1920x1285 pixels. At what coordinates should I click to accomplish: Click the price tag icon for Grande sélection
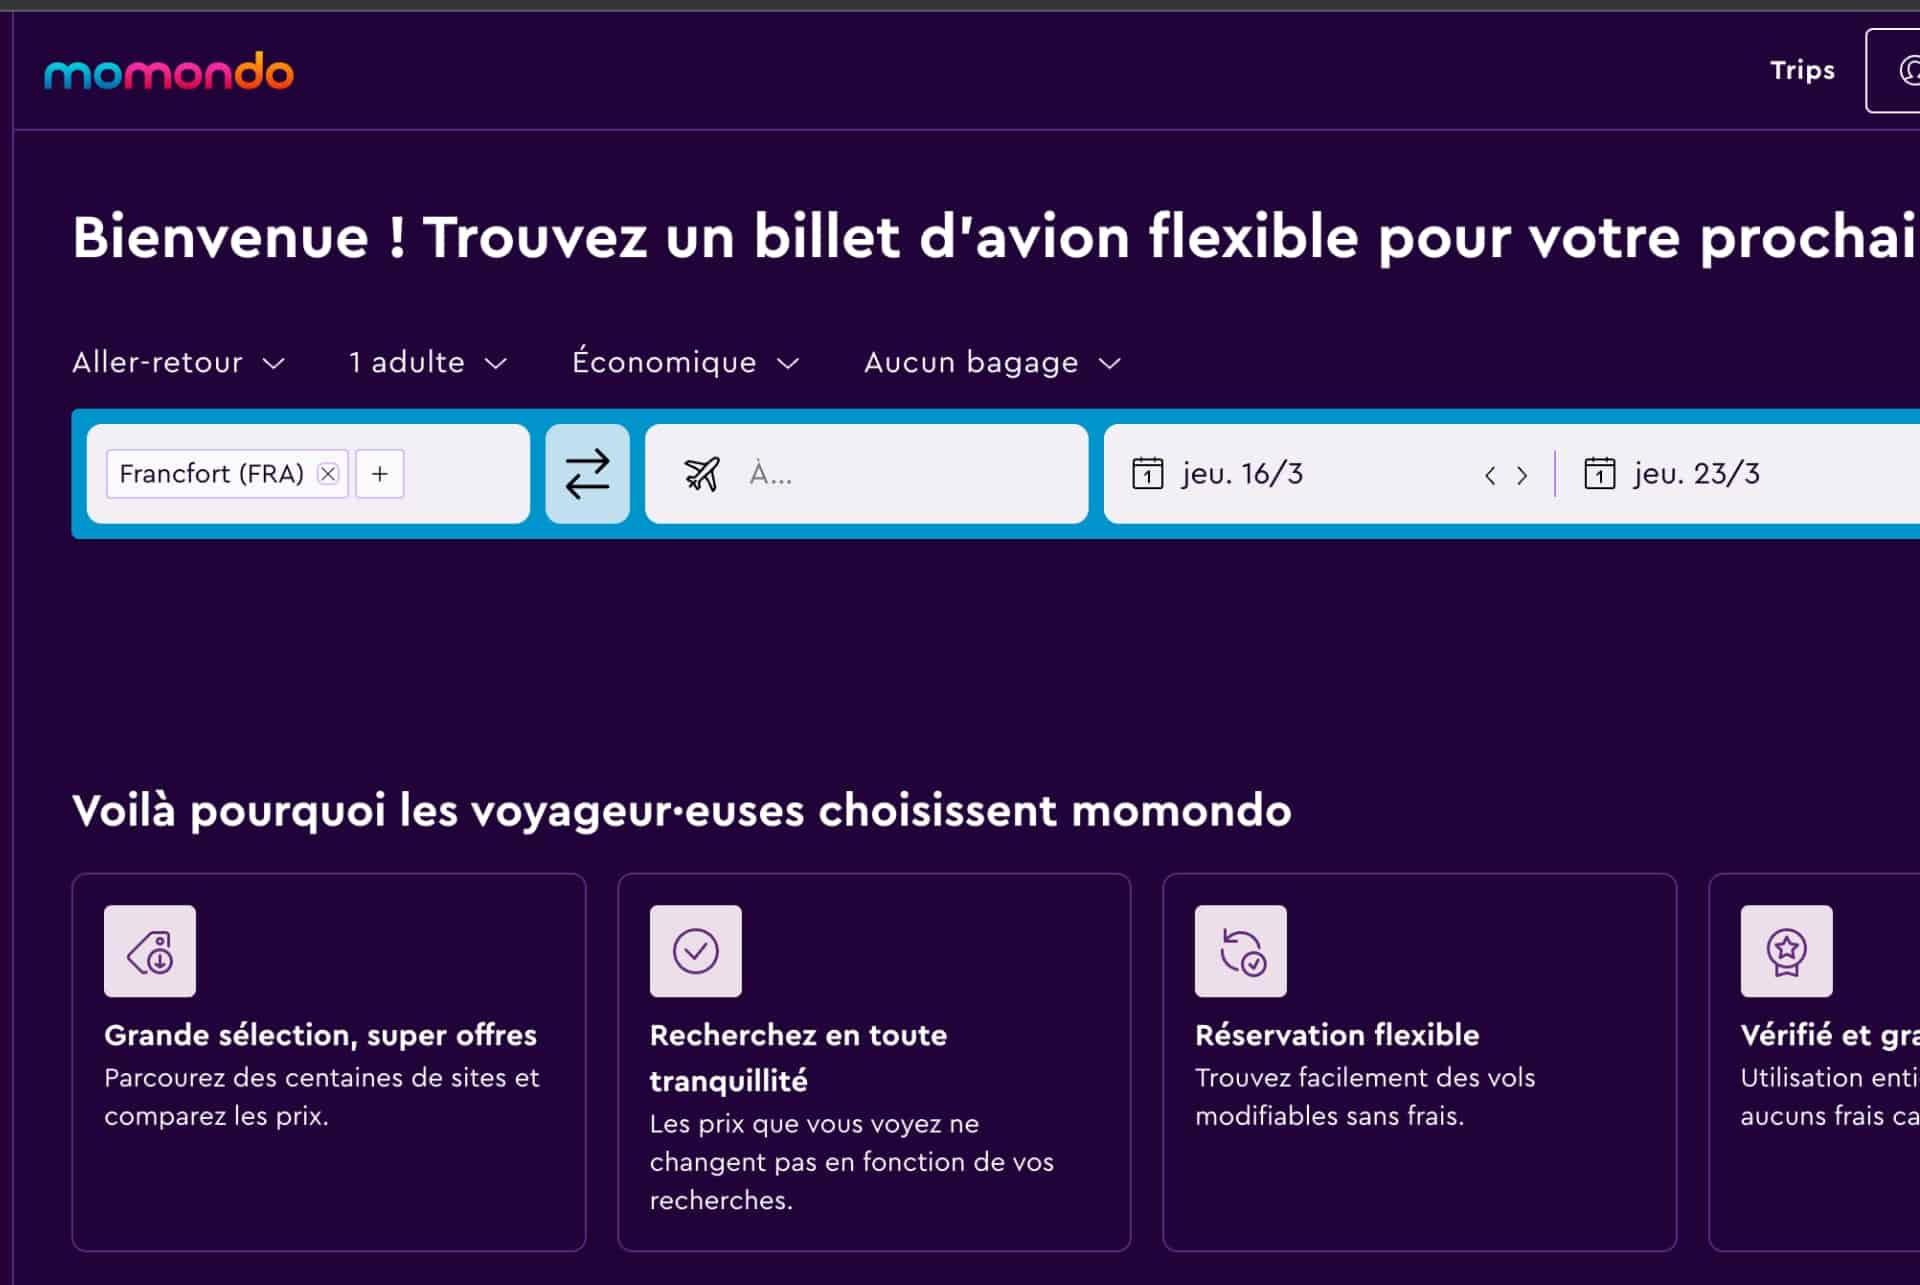(150, 951)
